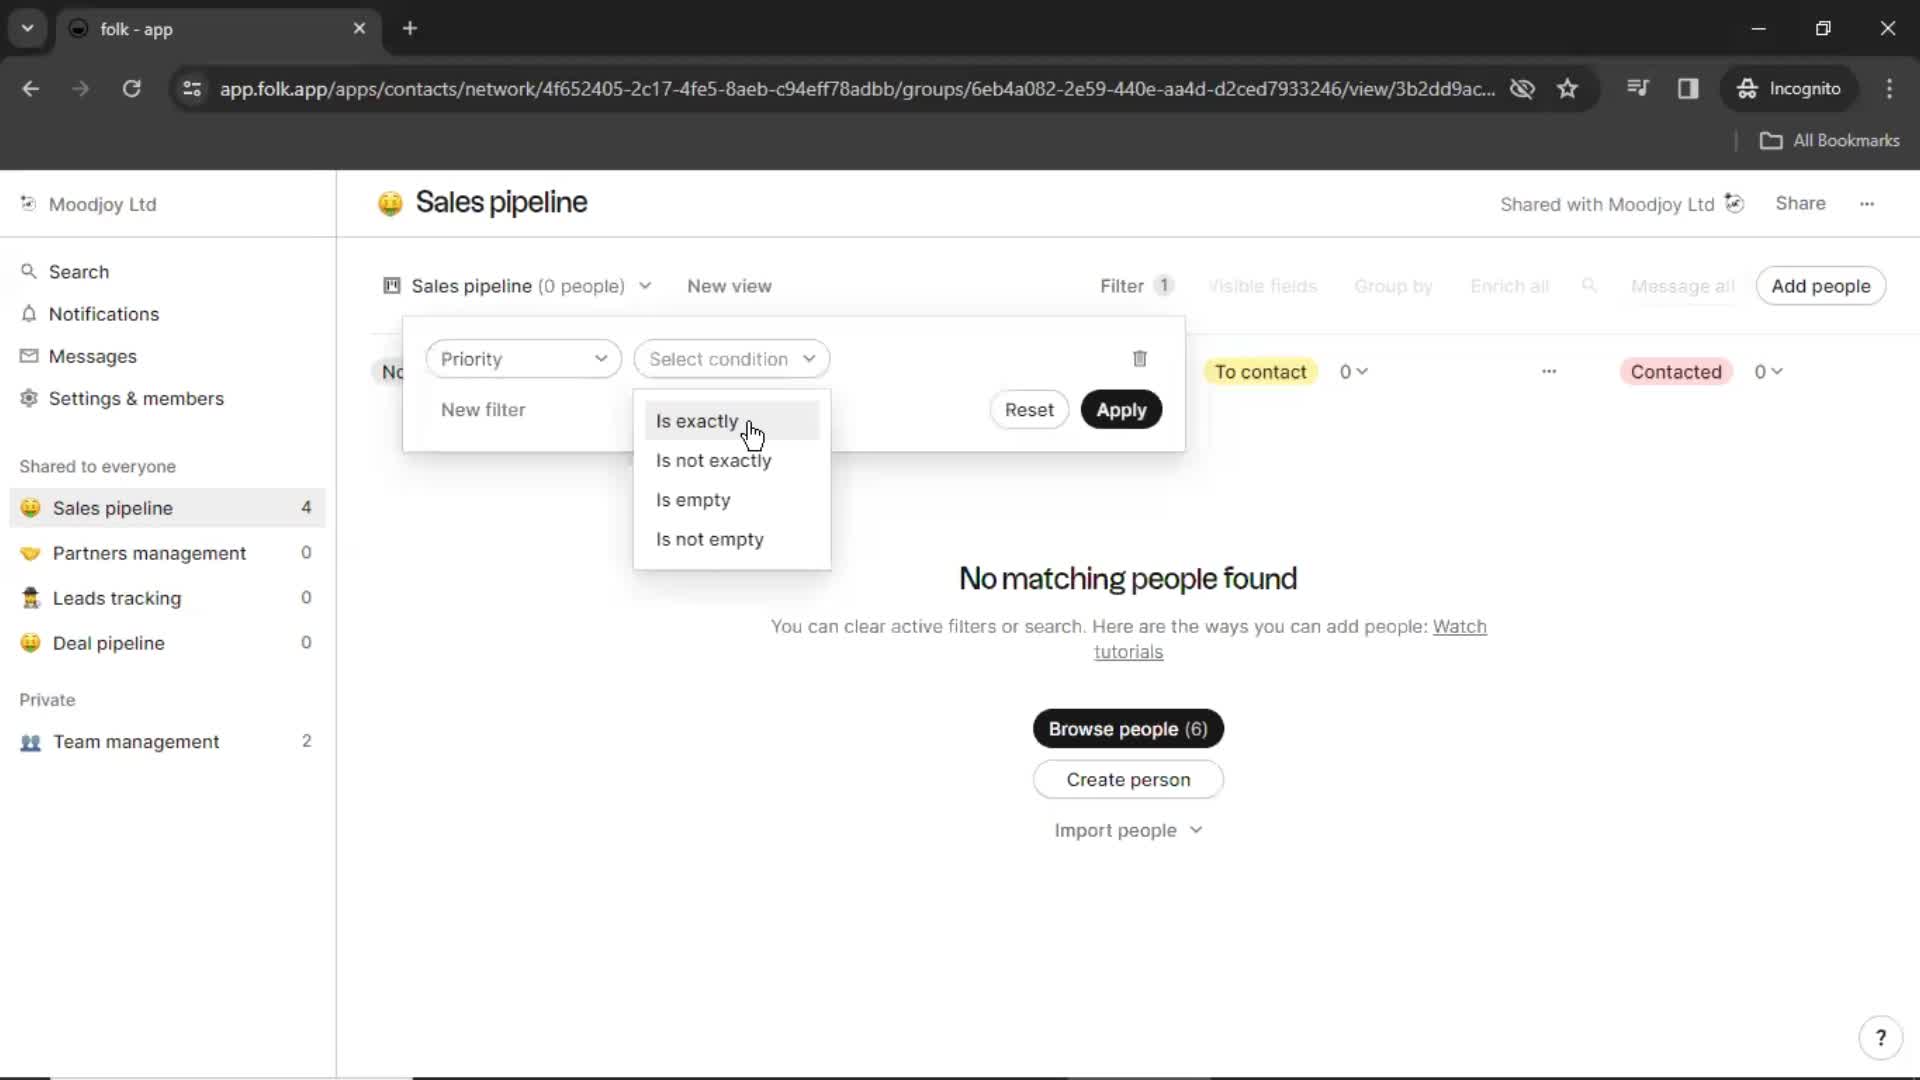Click the Team management people icon
The image size is (1920, 1080).
31,742
